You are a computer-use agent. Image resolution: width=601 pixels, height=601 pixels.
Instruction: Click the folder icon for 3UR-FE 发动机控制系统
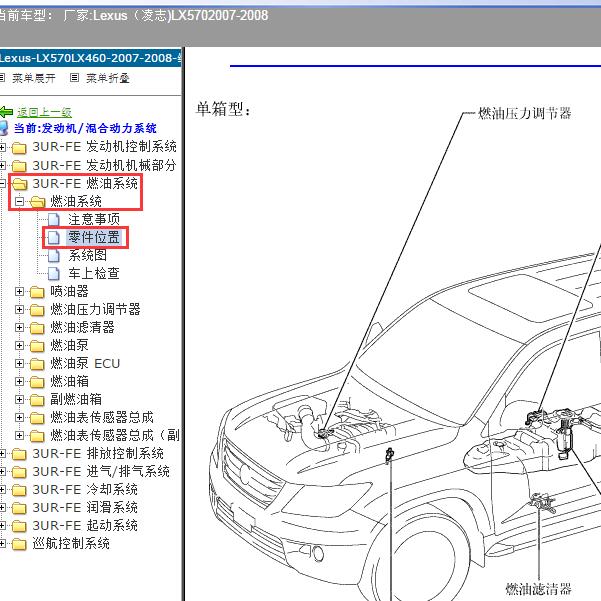19,148
